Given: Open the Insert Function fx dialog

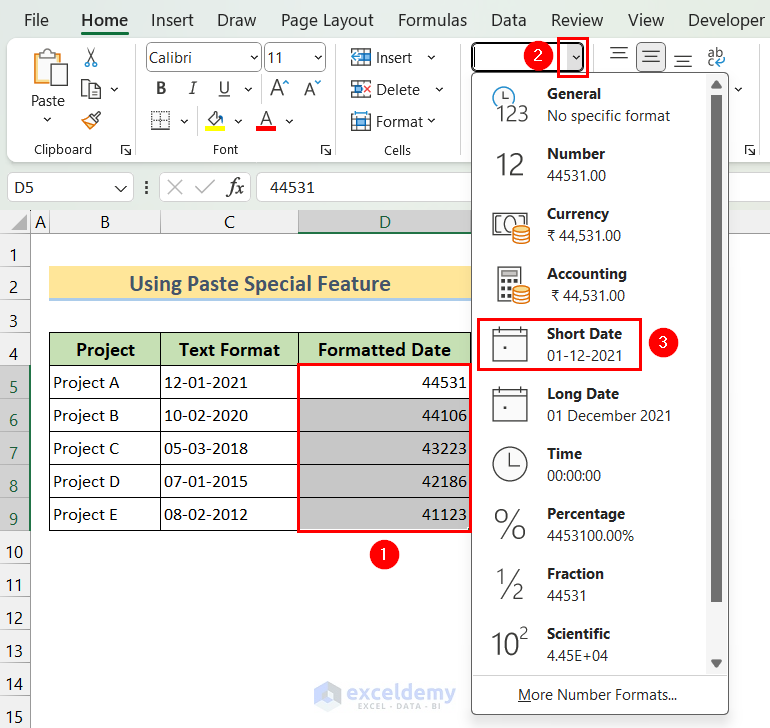Looking at the screenshot, I should (x=235, y=187).
